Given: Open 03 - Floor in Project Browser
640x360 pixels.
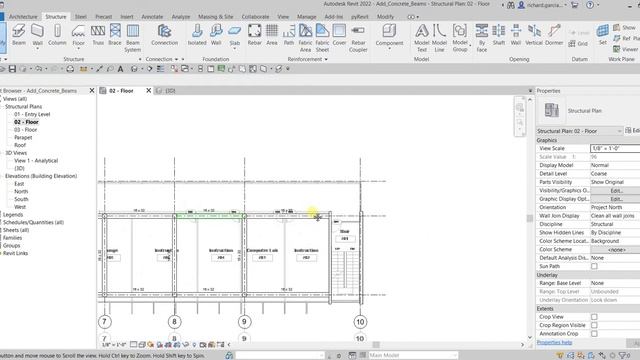Looking at the screenshot, I should coord(25,130).
